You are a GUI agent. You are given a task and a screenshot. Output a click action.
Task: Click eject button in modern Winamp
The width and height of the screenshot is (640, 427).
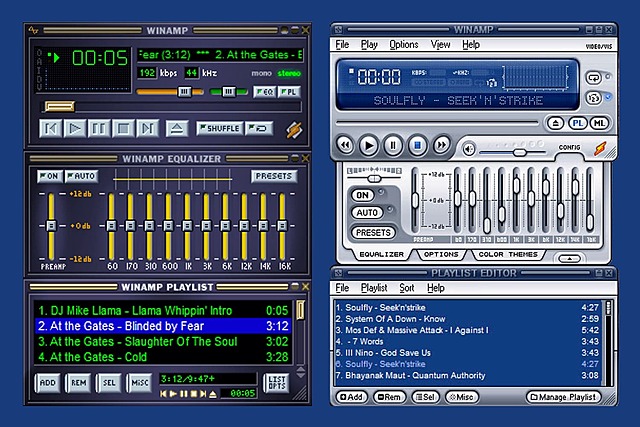click(555, 123)
